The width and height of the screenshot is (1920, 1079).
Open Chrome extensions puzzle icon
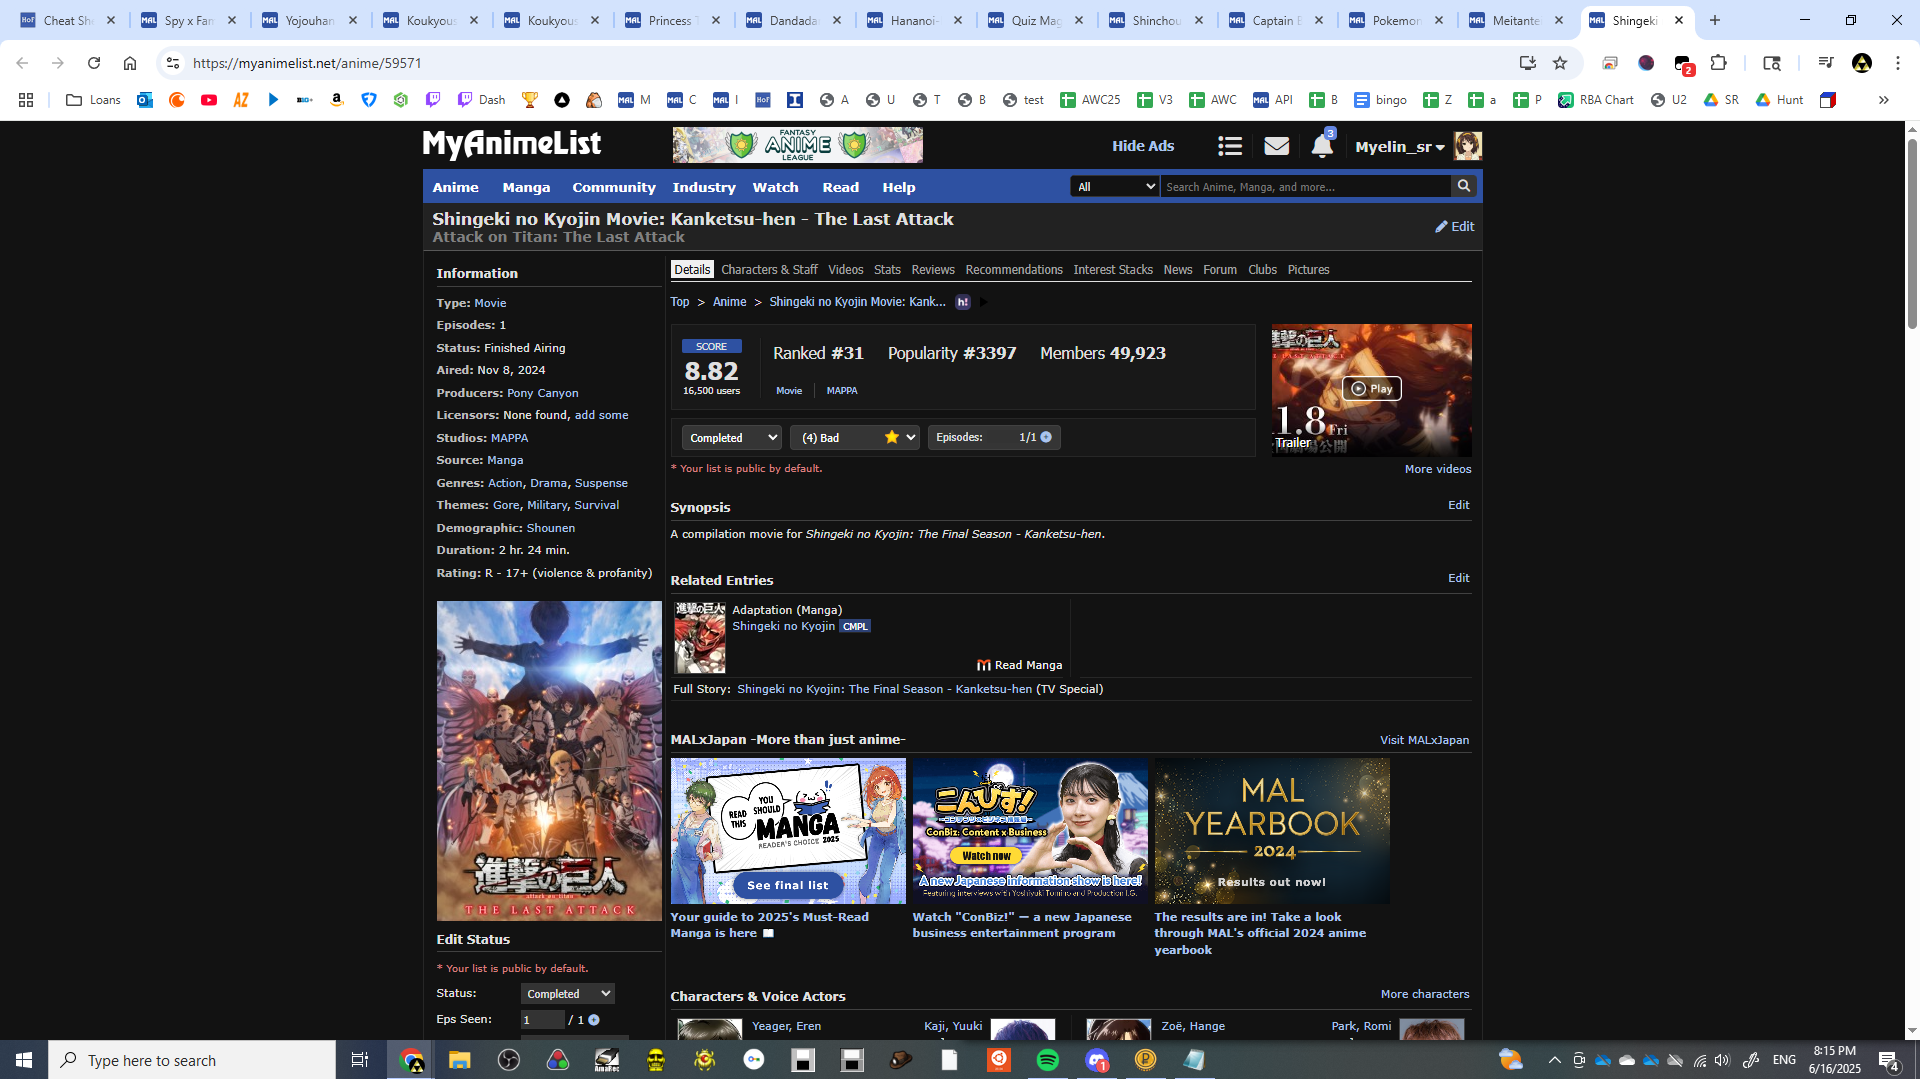pyautogui.click(x=1719, y=63)
